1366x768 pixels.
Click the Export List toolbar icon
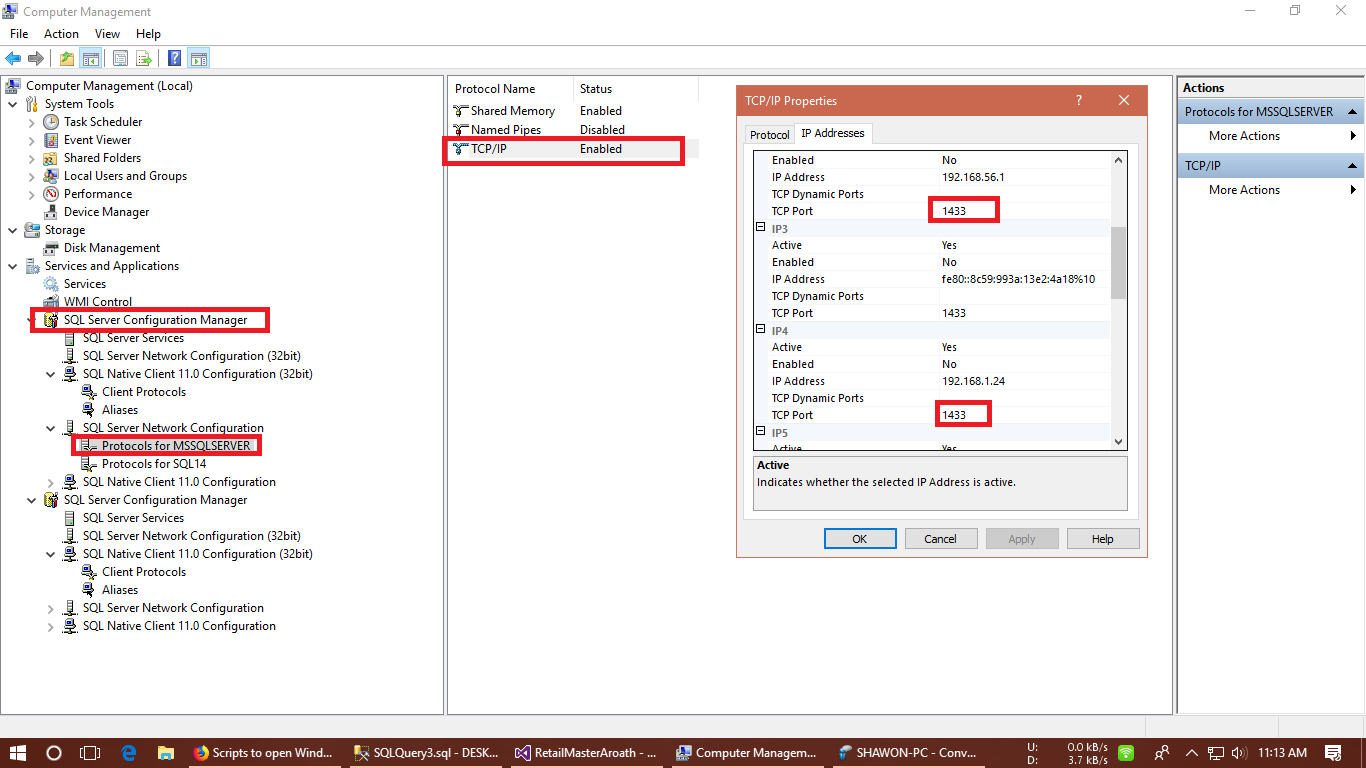(x=144, y=58)
